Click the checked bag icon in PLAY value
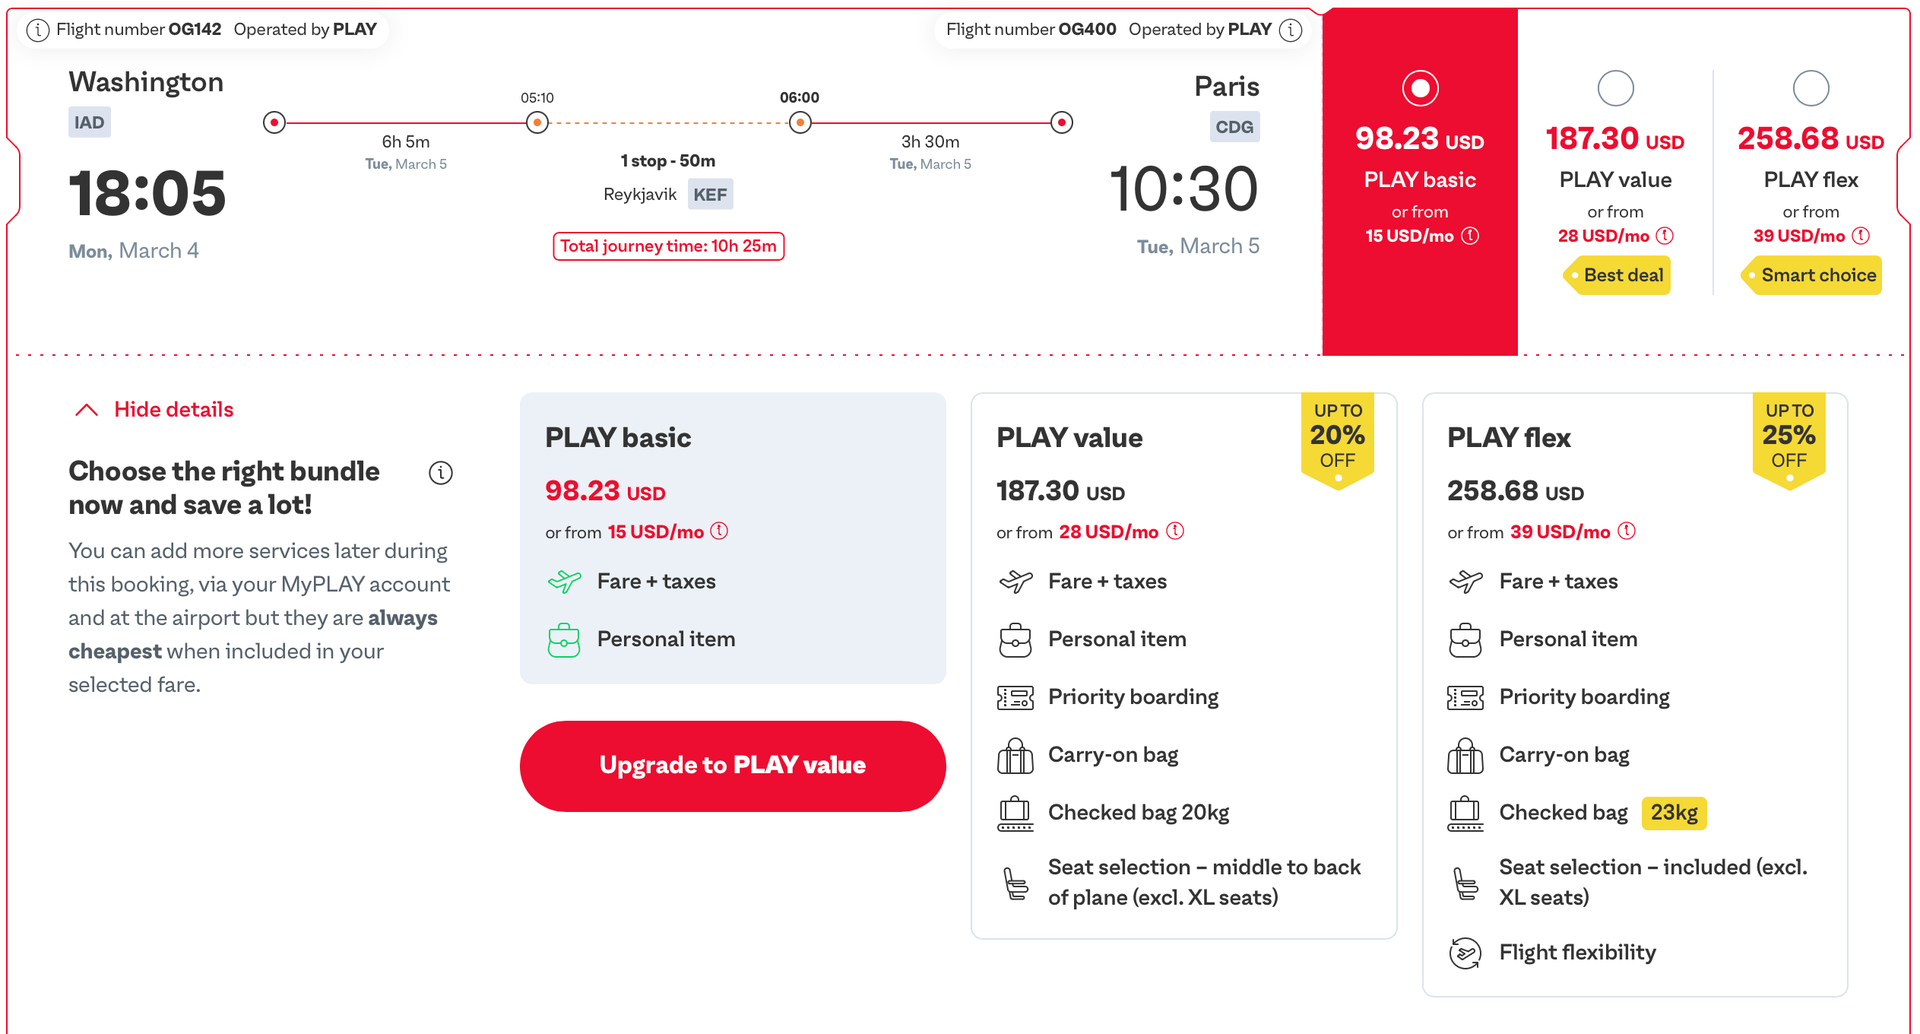This screenshot has width=1920, height=1034. click(x=1014, y=812)
